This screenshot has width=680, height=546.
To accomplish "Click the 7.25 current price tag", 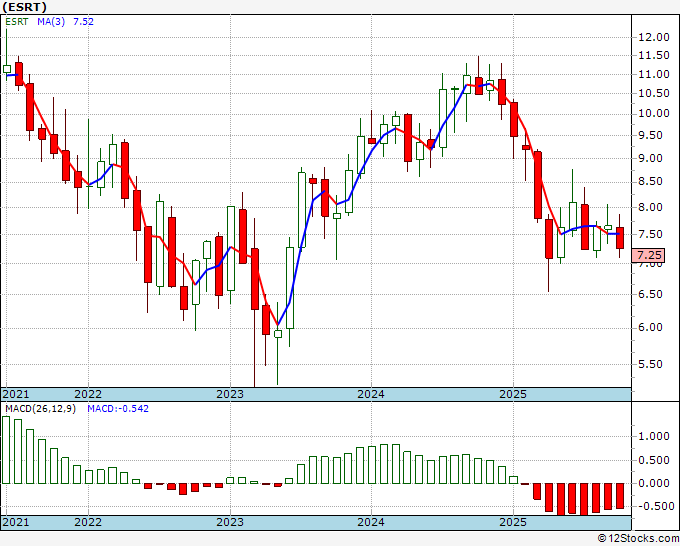I will (648, 255).
